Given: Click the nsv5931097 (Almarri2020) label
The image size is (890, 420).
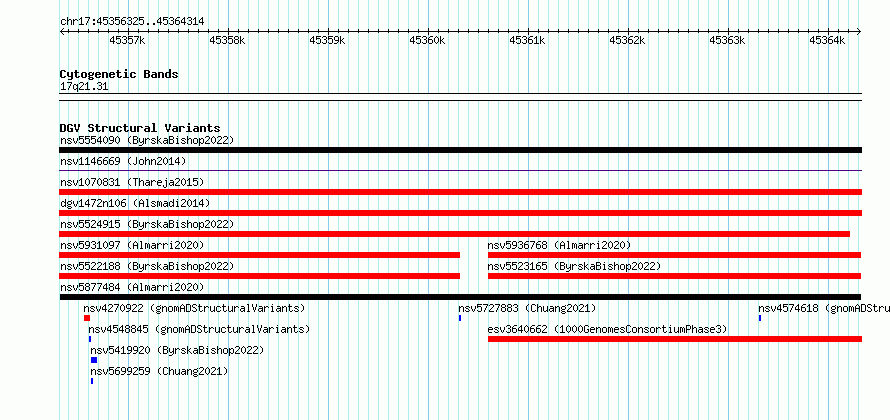Looking at the screenshot, I should click(132, 245).
